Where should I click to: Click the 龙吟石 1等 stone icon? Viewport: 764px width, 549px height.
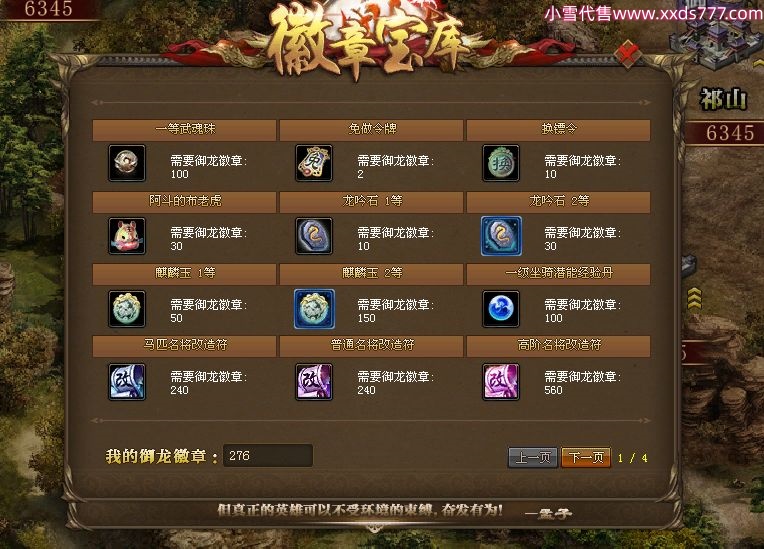click(x=314, y=236)
